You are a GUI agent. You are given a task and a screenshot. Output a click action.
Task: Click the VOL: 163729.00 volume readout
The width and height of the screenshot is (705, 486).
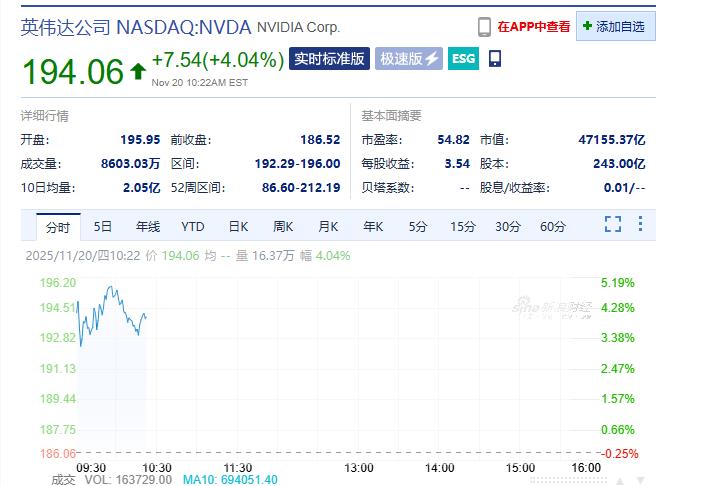pos(128,480)
